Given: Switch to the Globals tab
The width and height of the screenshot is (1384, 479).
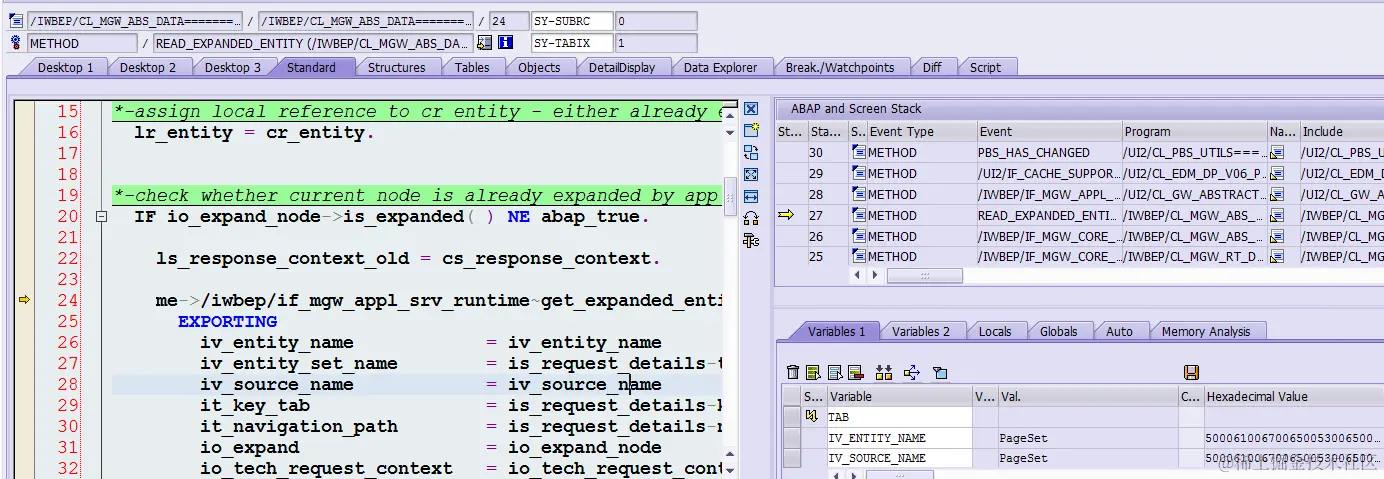Looking at the screenshot, I should pos(1059,331).
